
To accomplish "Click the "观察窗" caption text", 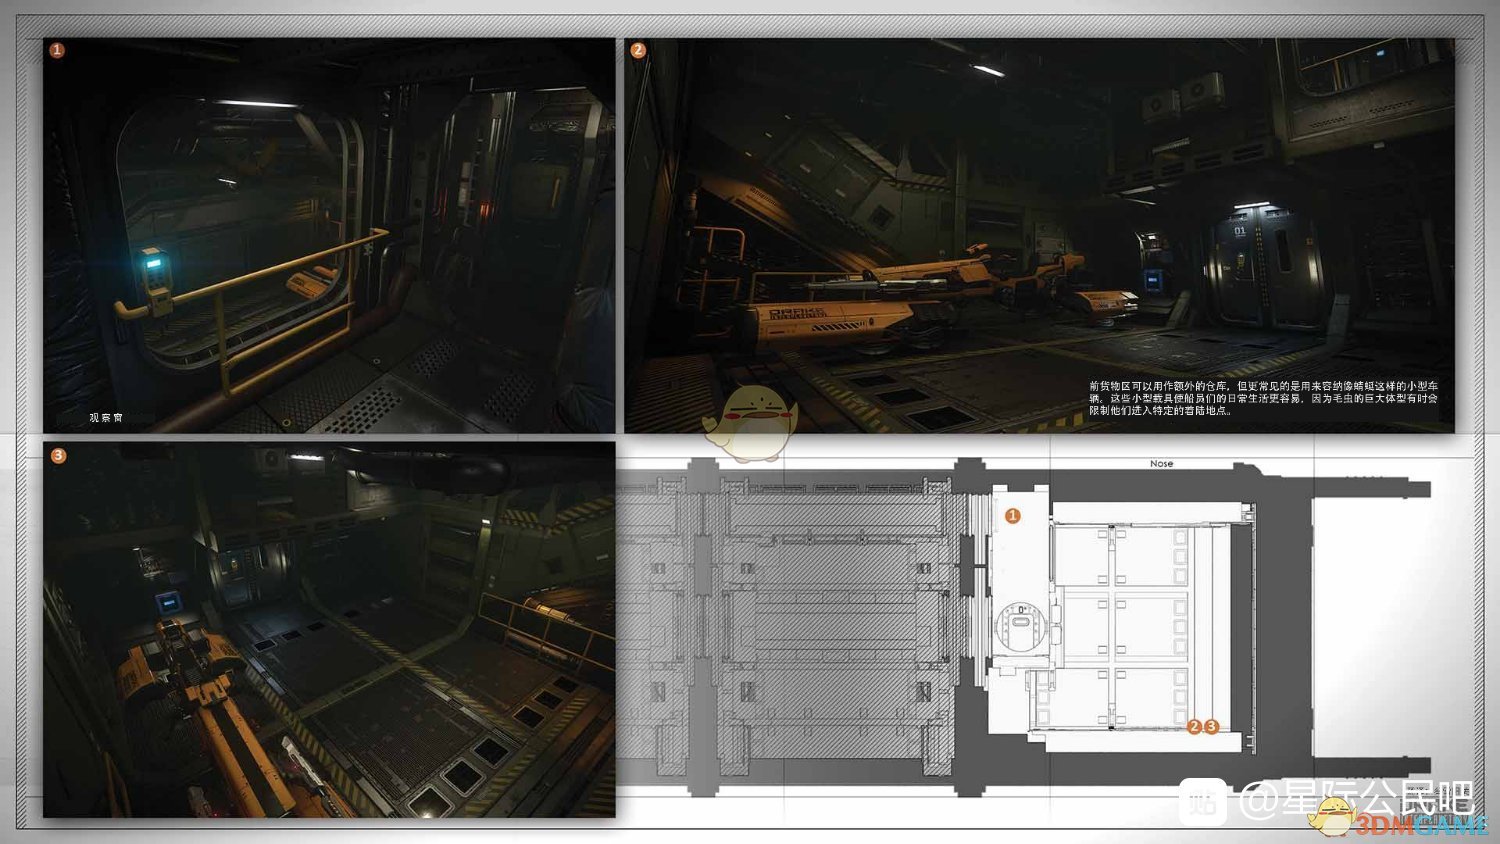I will pyautogui.click(x=106, y=418).
